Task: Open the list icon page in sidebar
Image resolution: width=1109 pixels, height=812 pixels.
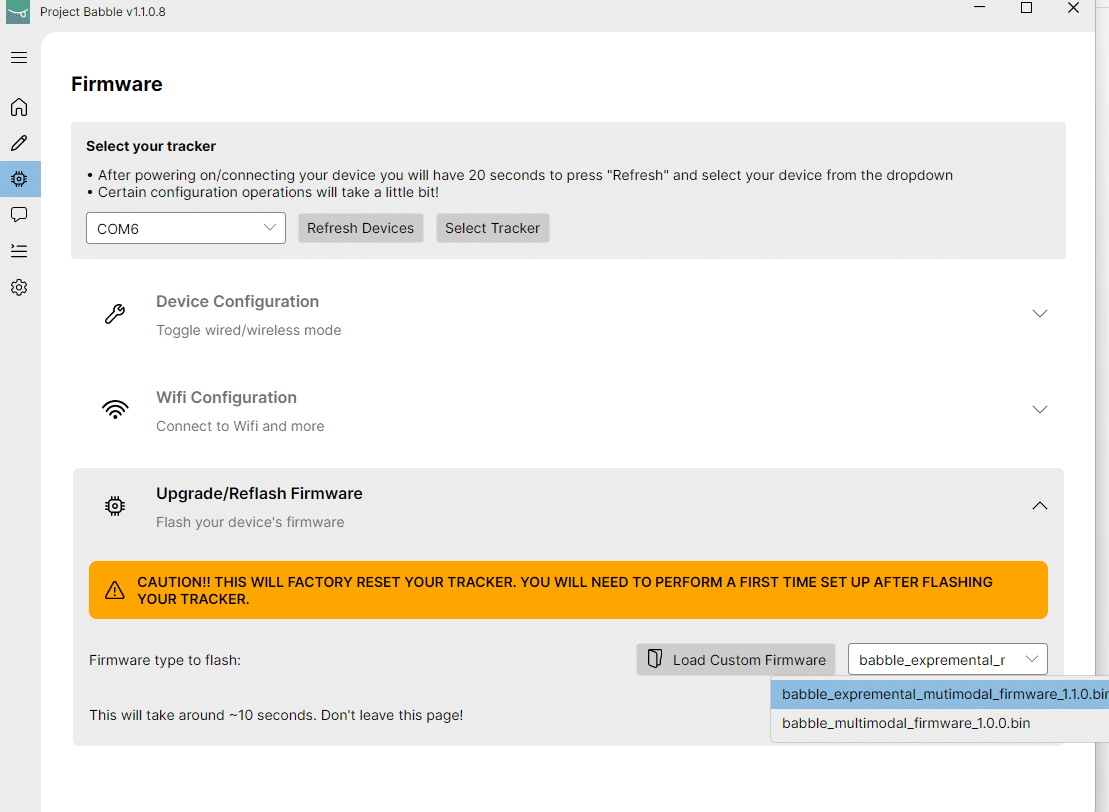Action: [x=19, y=251]
